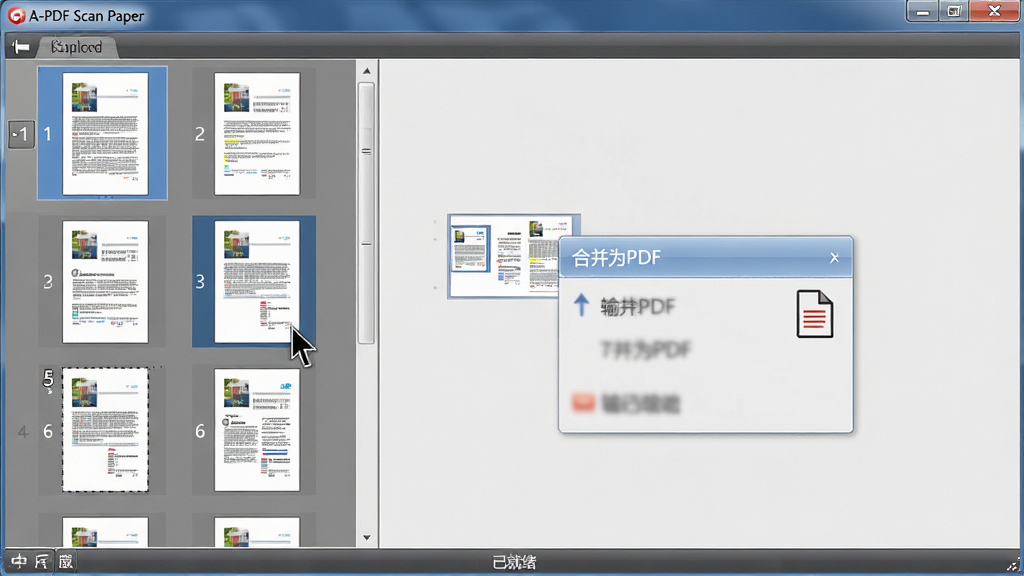Select the page thumbnail with the dashed border

(x=105, y=430)
